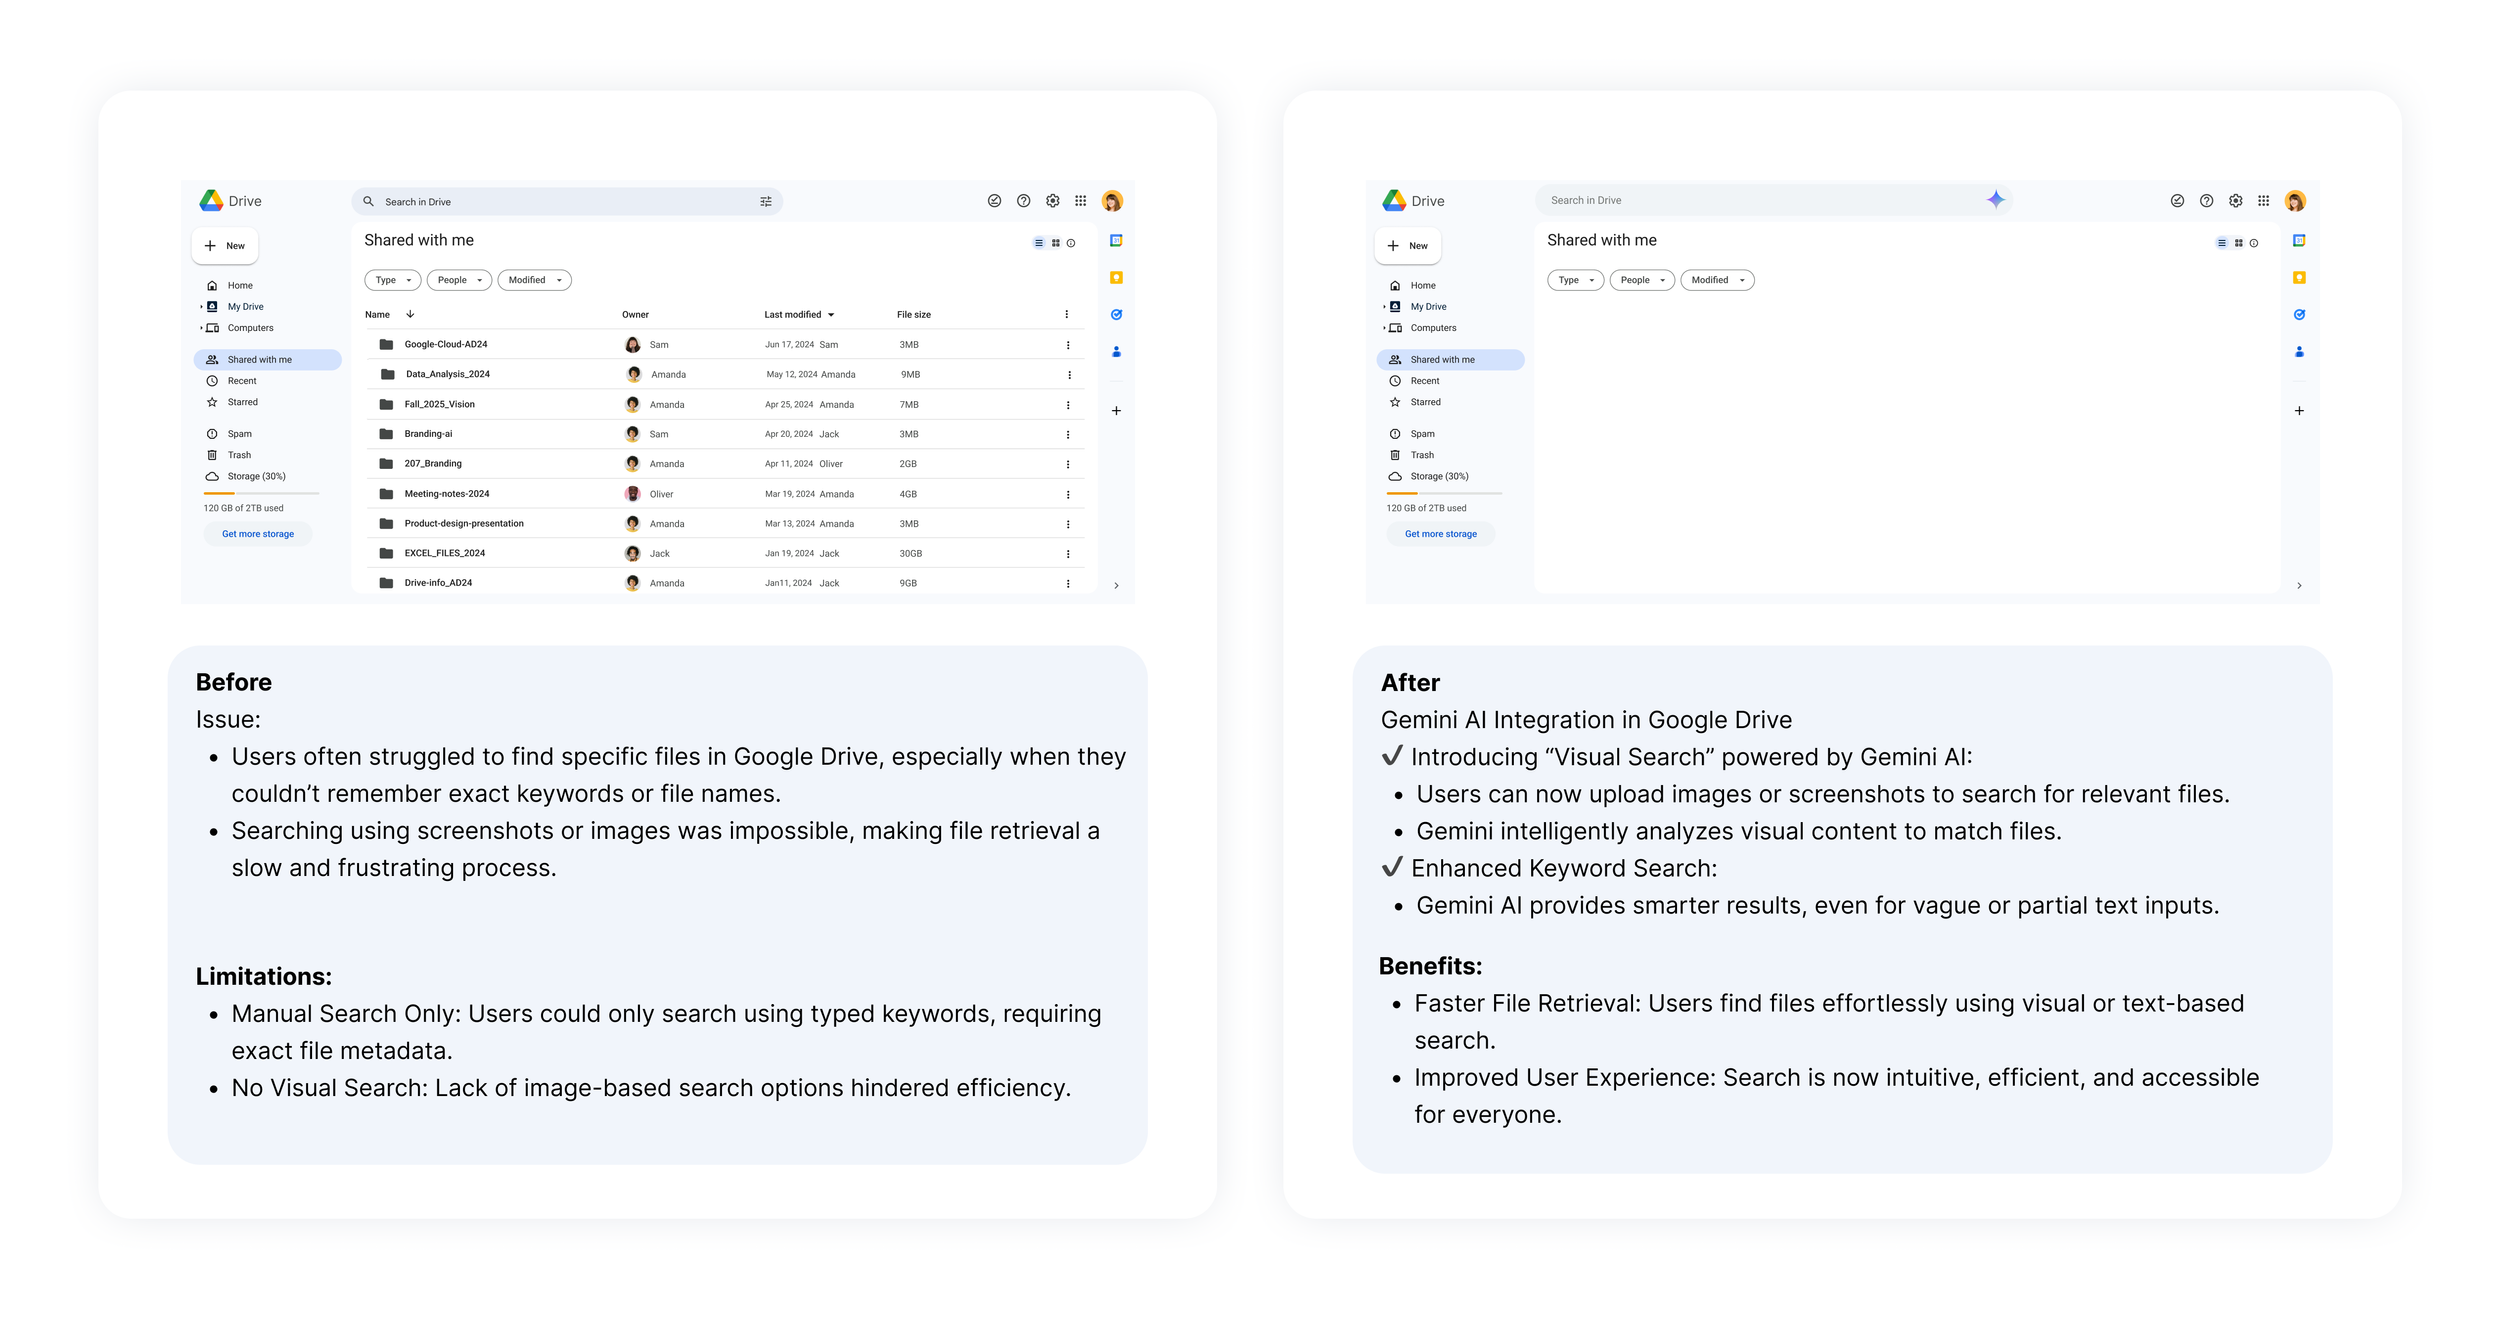Screen dimensions: 2500x1337
Task: Toggle Name column sort direction arrow
Action: [410, 314]
